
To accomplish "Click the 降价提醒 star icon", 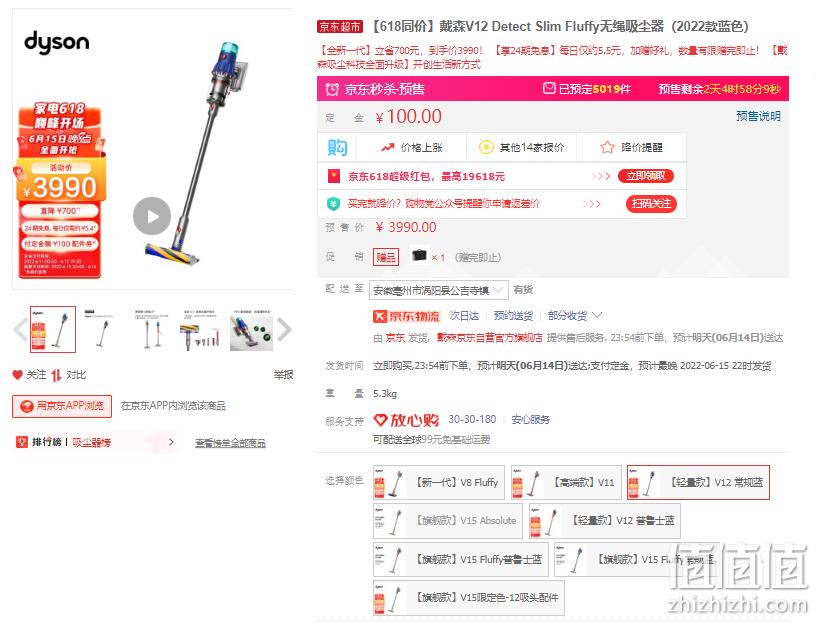I will pos(607,147).
